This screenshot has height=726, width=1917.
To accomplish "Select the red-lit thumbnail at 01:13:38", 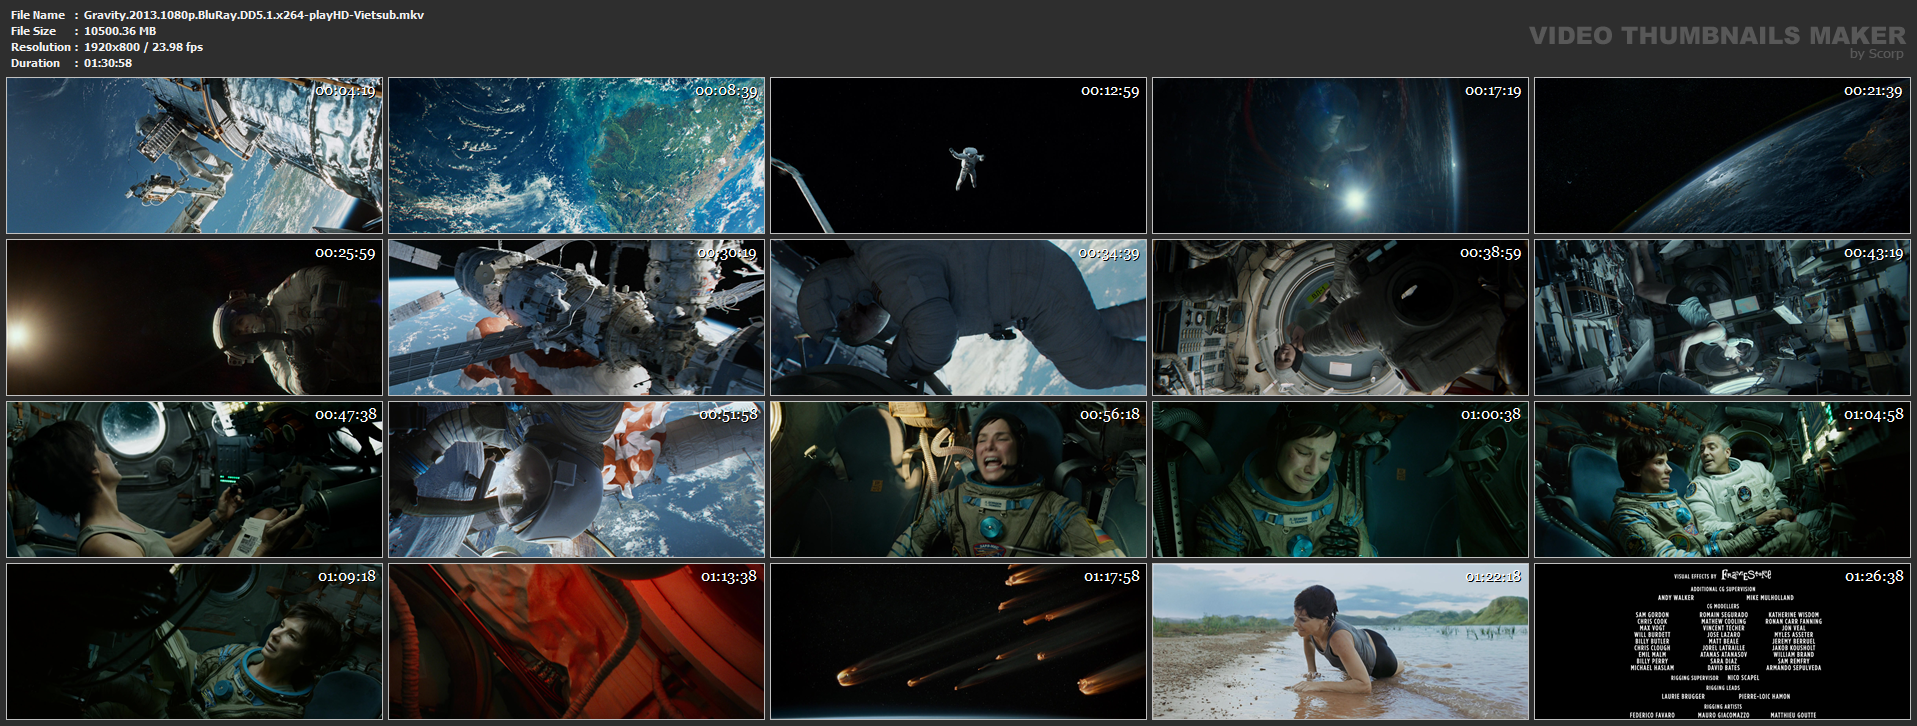I will (x=576, y=642).
